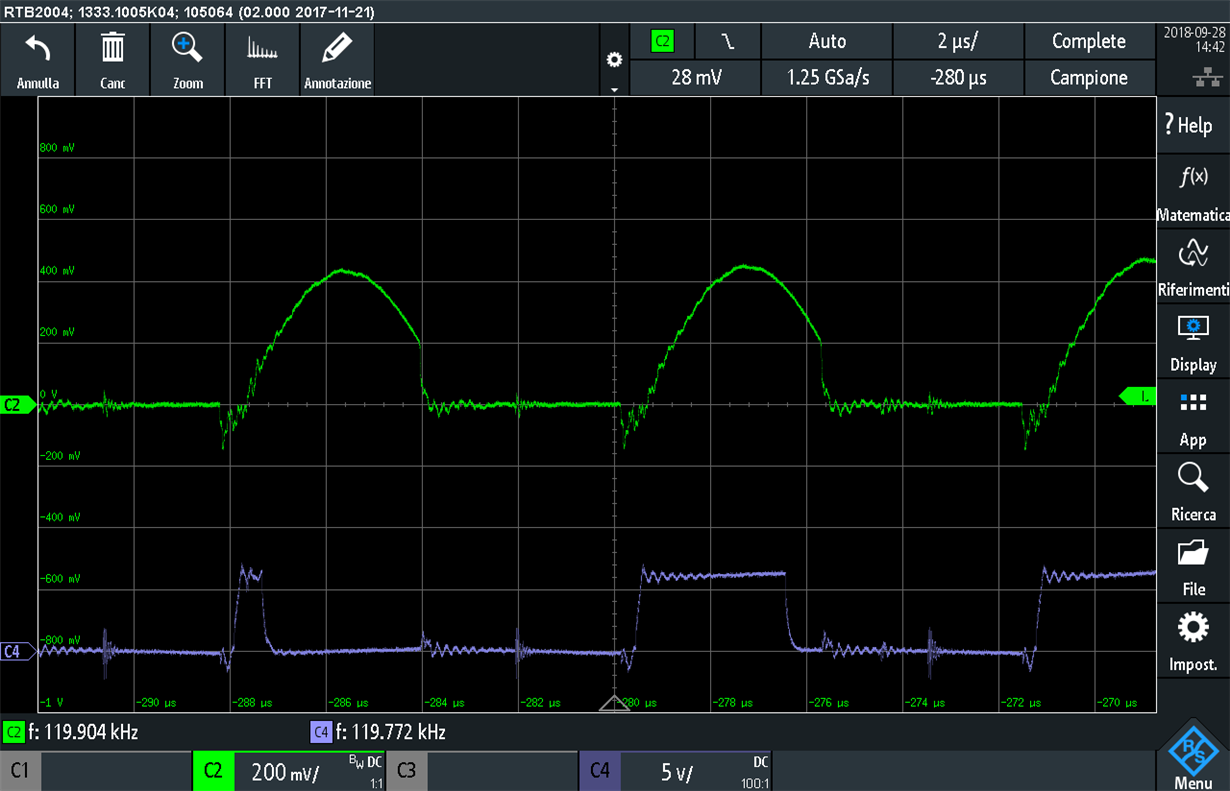
Task: Click the falling edge trigger slope icon
Action: tap(728, 41)
